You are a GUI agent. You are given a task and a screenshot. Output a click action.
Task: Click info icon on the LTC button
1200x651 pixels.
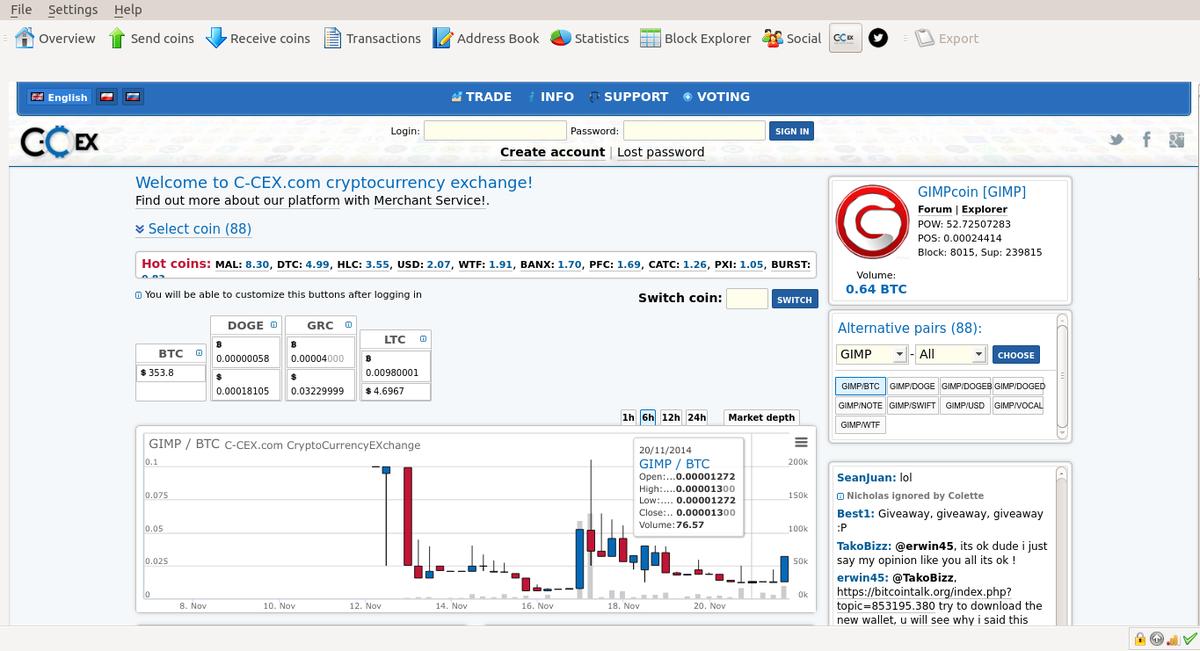(423, 340)
